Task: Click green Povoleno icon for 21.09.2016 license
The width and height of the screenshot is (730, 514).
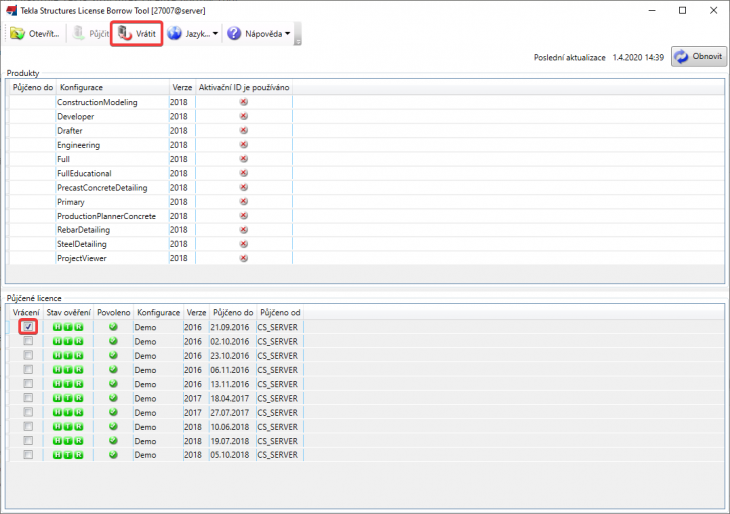Action: click(x=113, y=327)
